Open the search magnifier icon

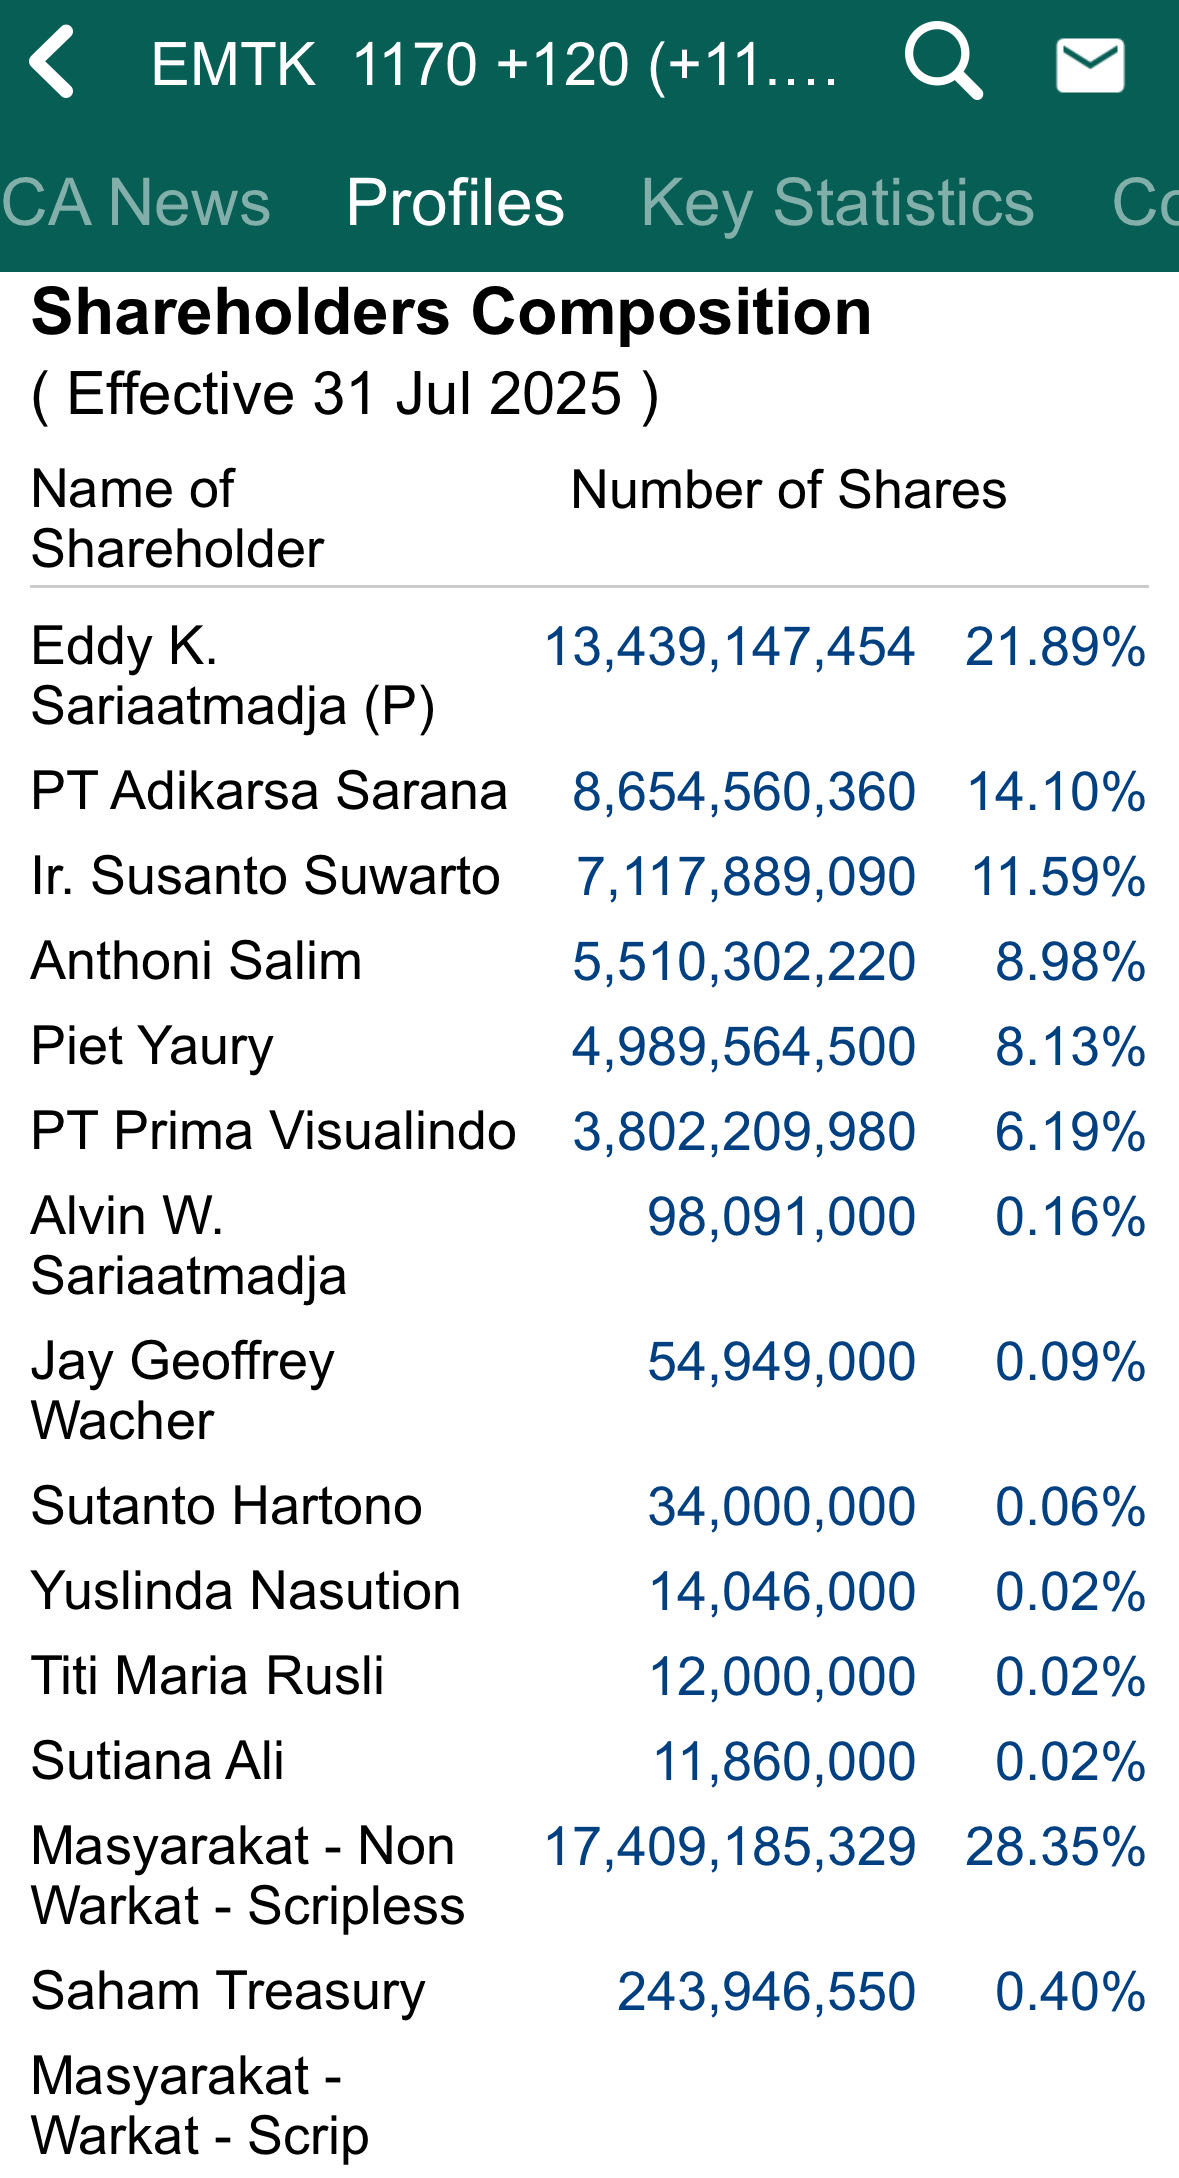click(943, 63)
